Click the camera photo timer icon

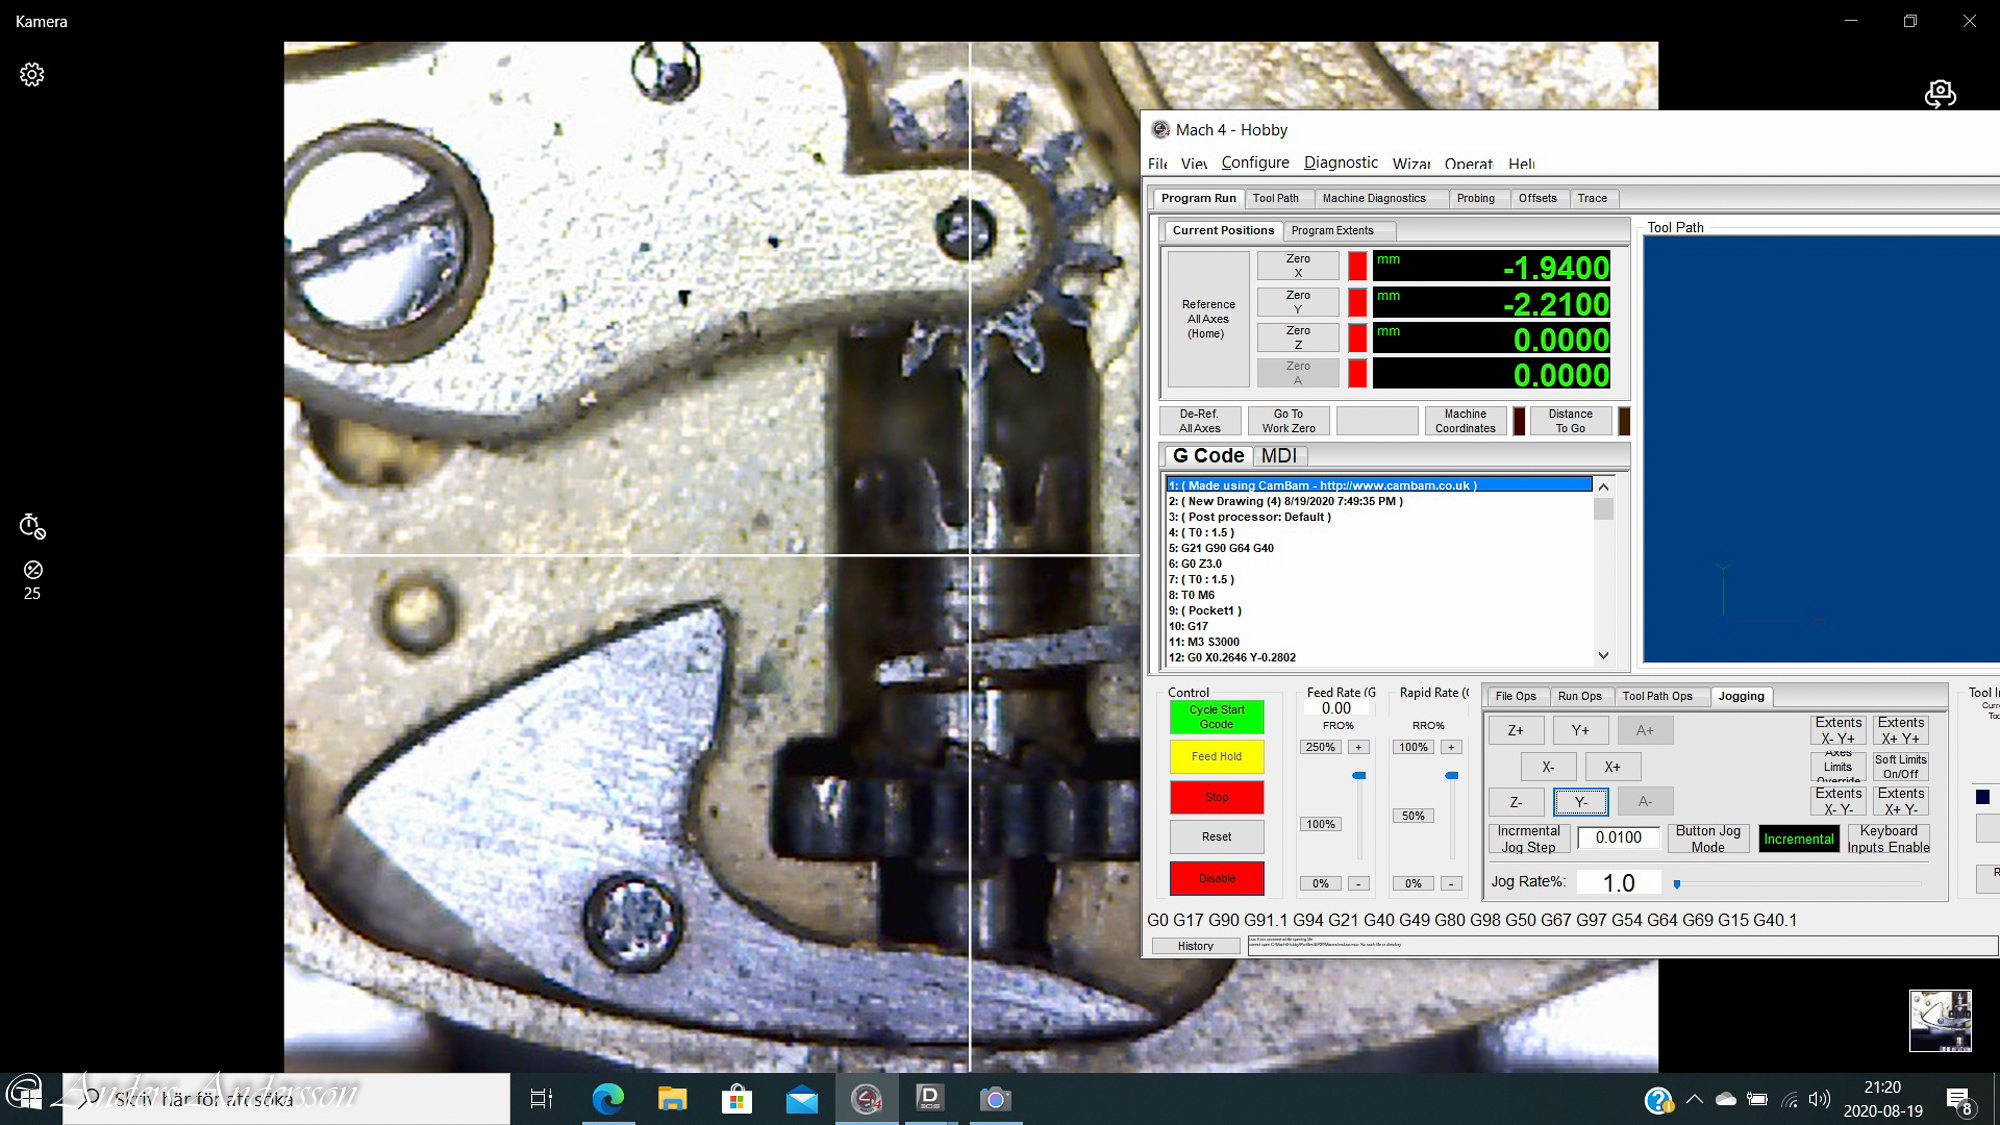[32, 526]
